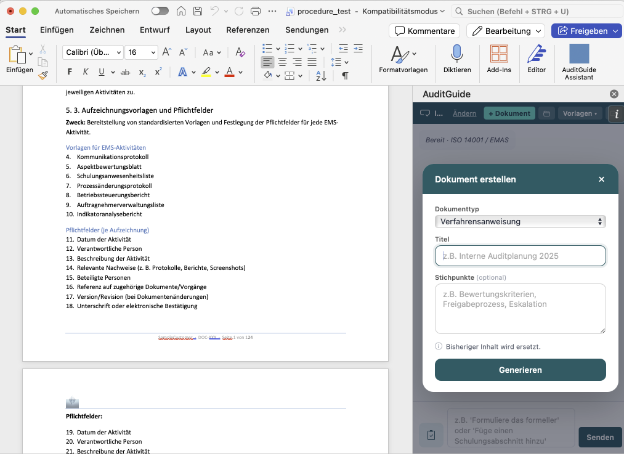Redo using the circular arrow icon

click(x=239, y=11)
